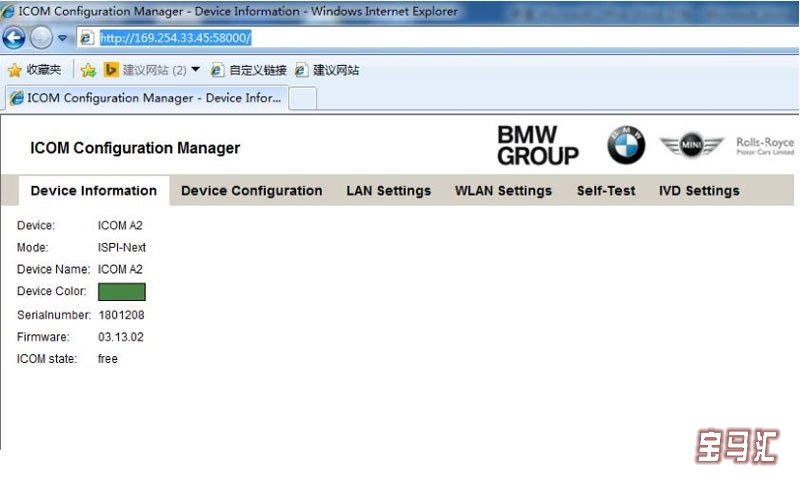Image resolution: width=800 pixels, height=482 pixels.
Task: Open a new blank browser tab
Action: pos(303,98)
